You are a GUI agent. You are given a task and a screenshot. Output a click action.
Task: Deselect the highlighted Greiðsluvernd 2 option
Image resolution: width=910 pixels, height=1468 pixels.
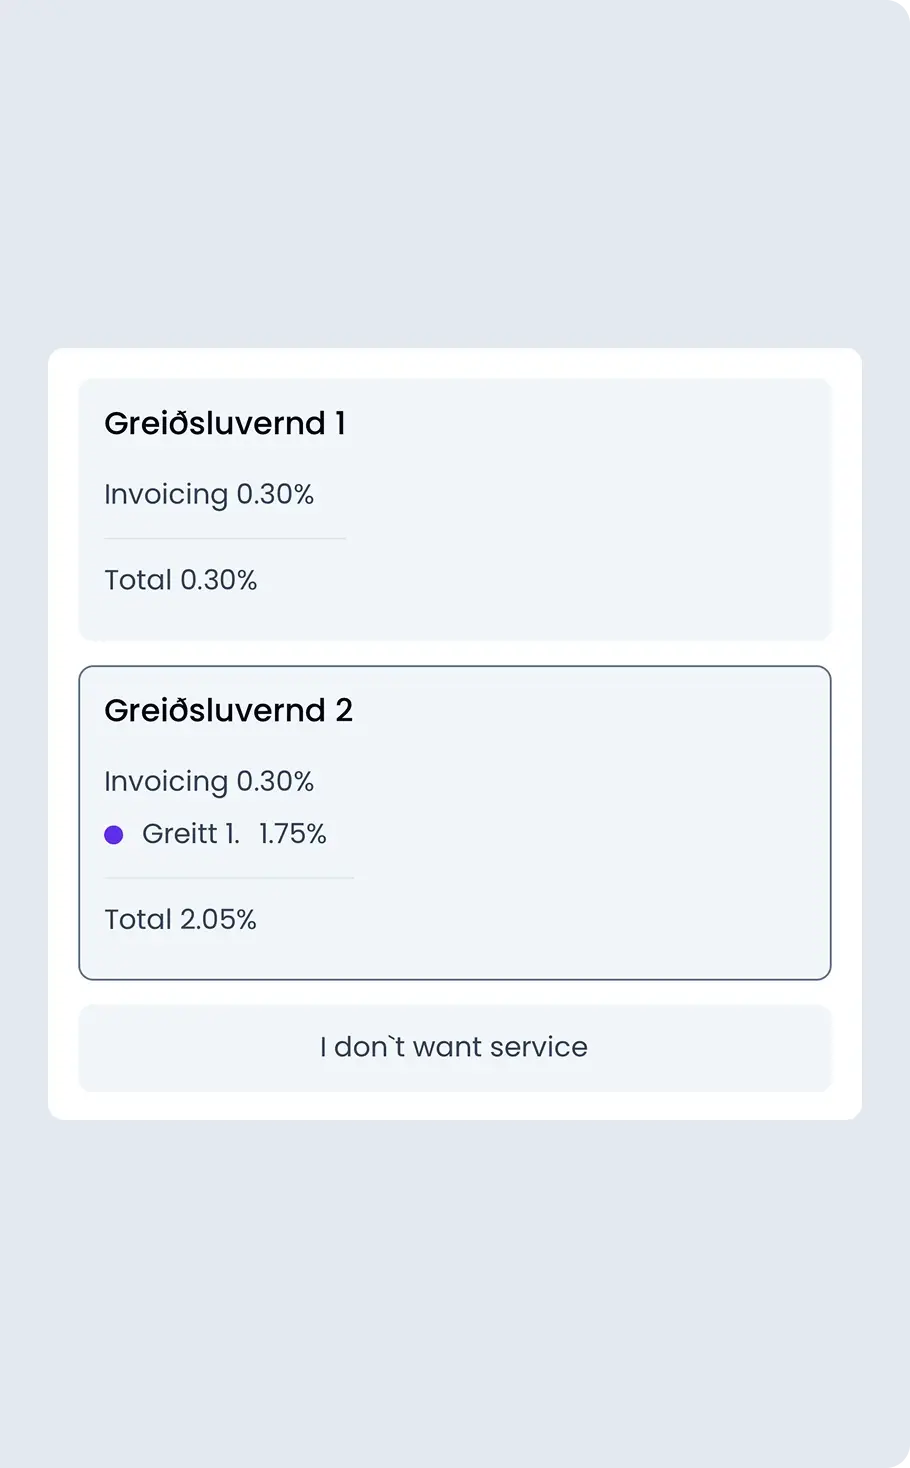[x=454, y=820]
